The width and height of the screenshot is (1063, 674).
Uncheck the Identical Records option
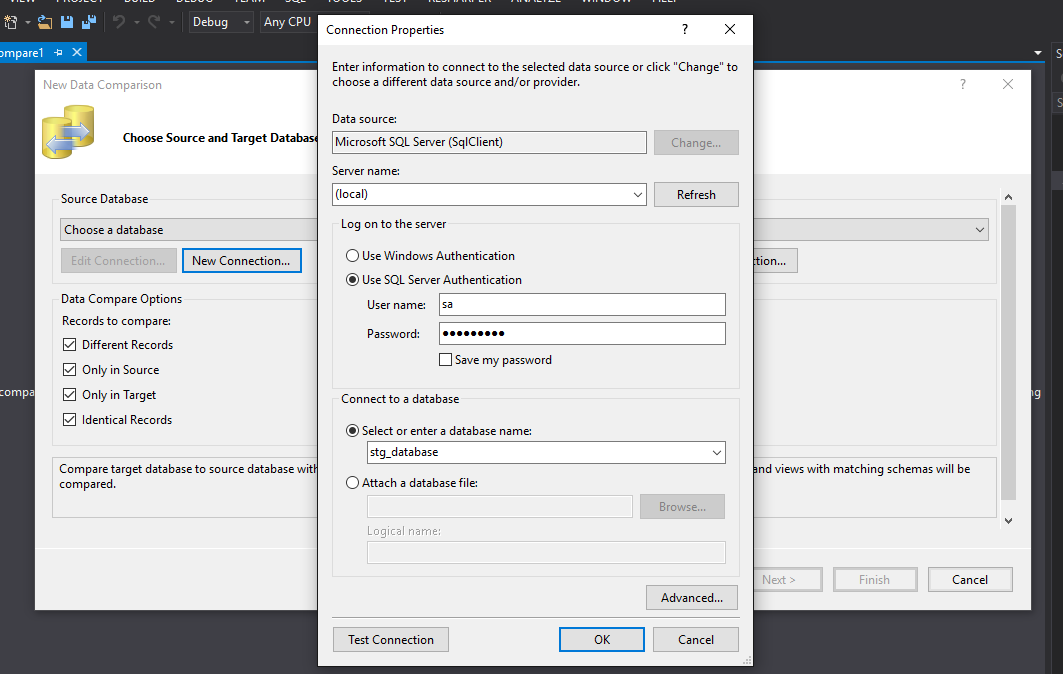click(x=69, y=419)
